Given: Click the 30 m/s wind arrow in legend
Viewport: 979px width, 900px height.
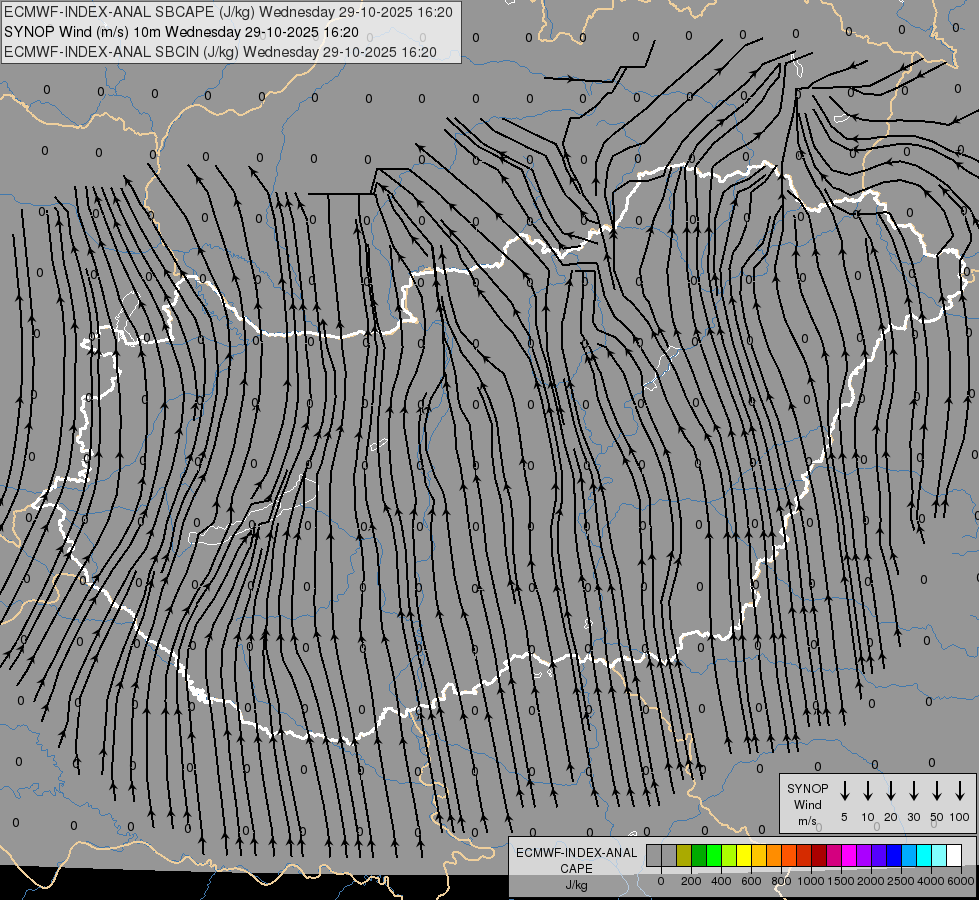Looking at the screenshot, I should (x=913, y=791).
